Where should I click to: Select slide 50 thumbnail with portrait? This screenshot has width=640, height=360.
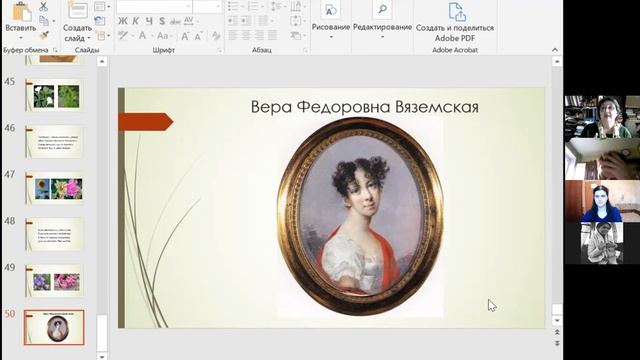point(54,327)
